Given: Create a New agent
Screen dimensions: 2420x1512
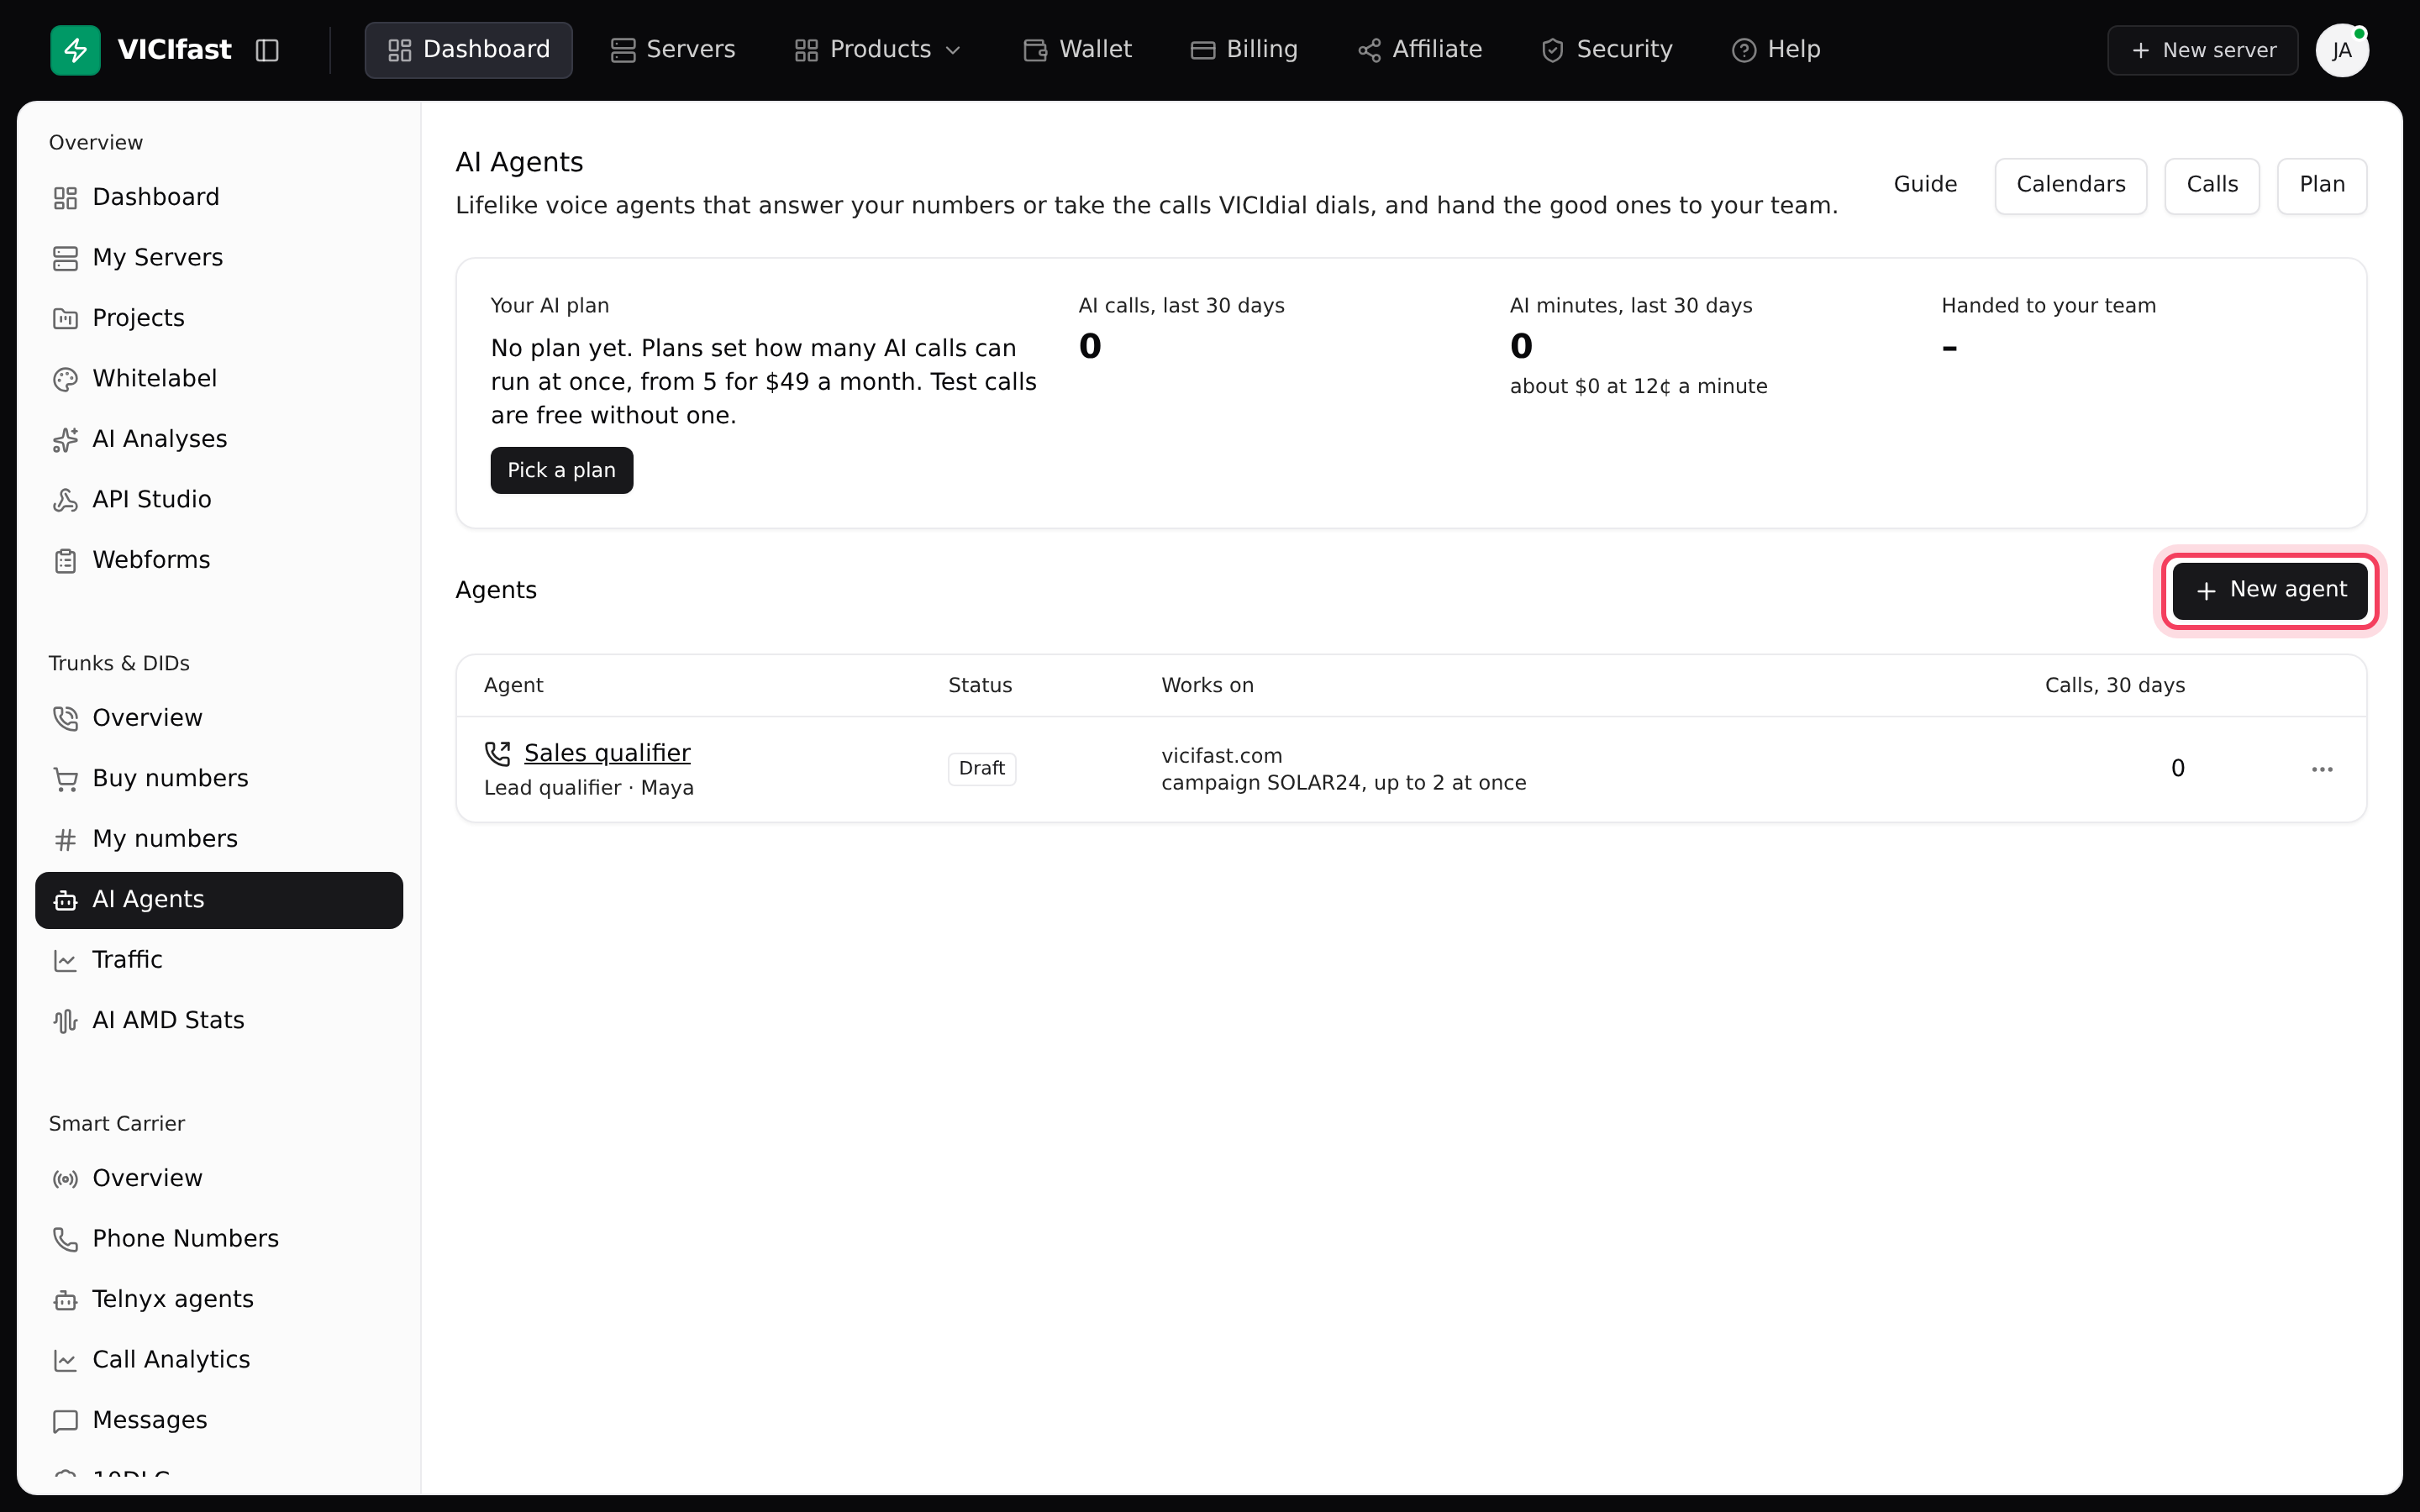Looking at the screenshot, I should point(2270,591).
